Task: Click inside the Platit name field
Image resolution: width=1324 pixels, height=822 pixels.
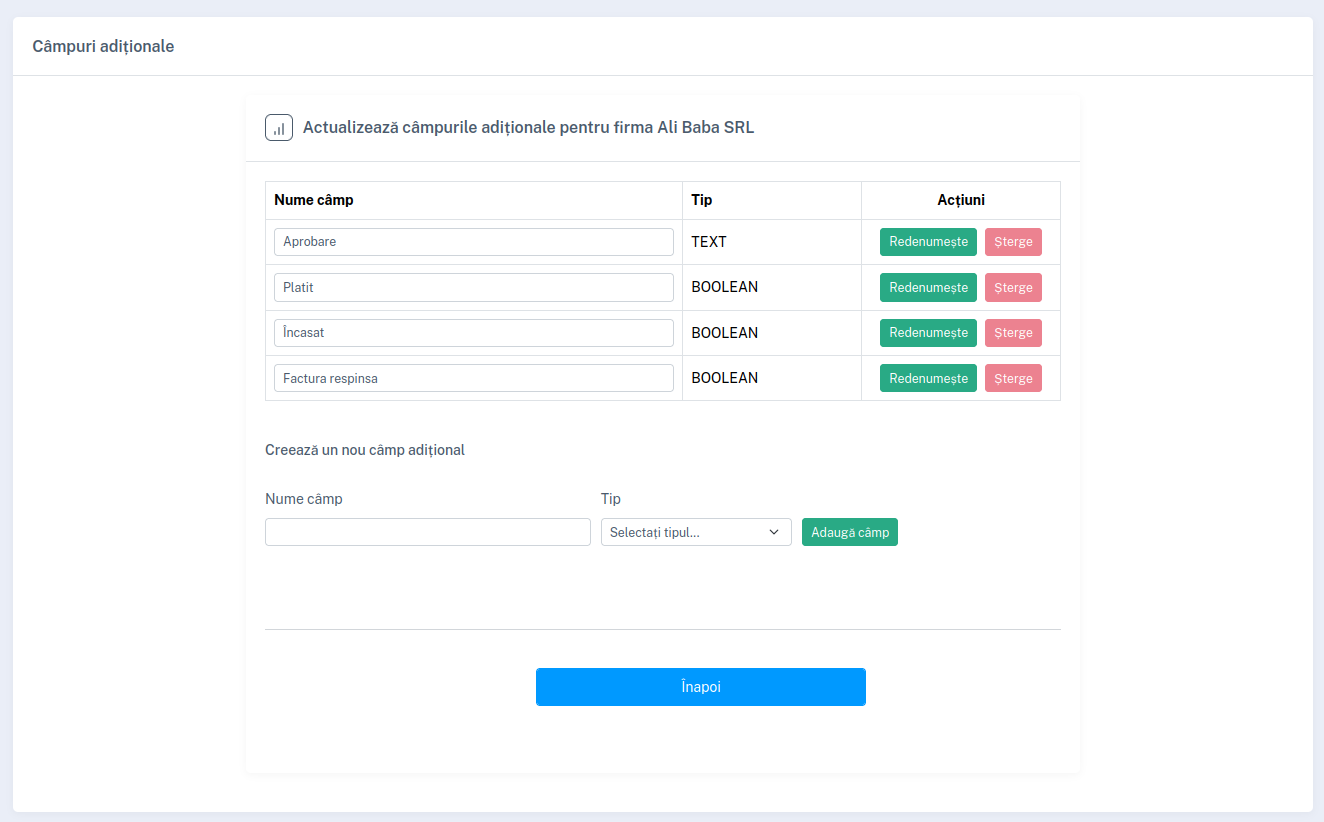Action: (x=473, y=288)
